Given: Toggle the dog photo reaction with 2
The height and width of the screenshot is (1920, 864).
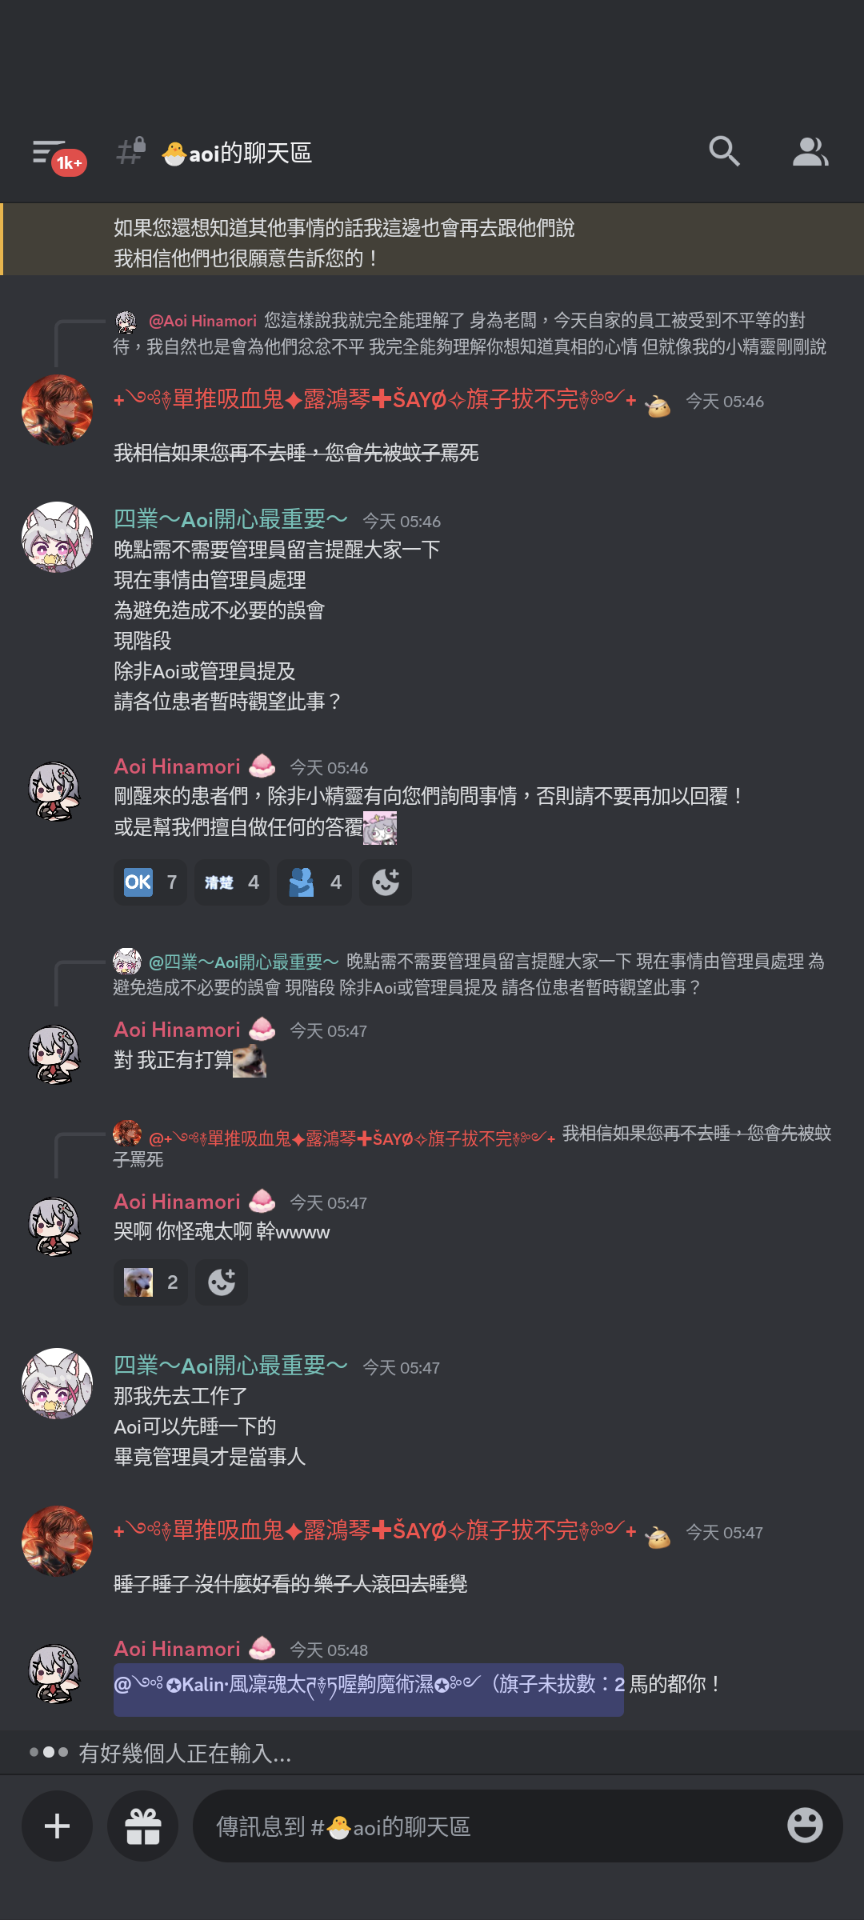Looking at the screenshot, I should click(151, 1282).
